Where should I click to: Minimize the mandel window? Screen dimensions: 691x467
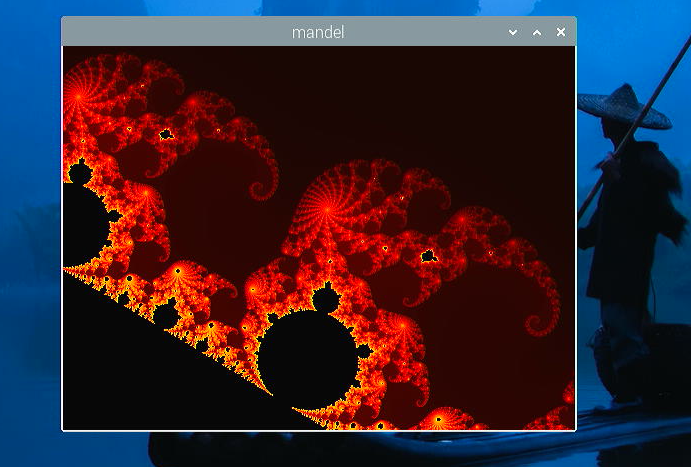(x=513, y=32)
